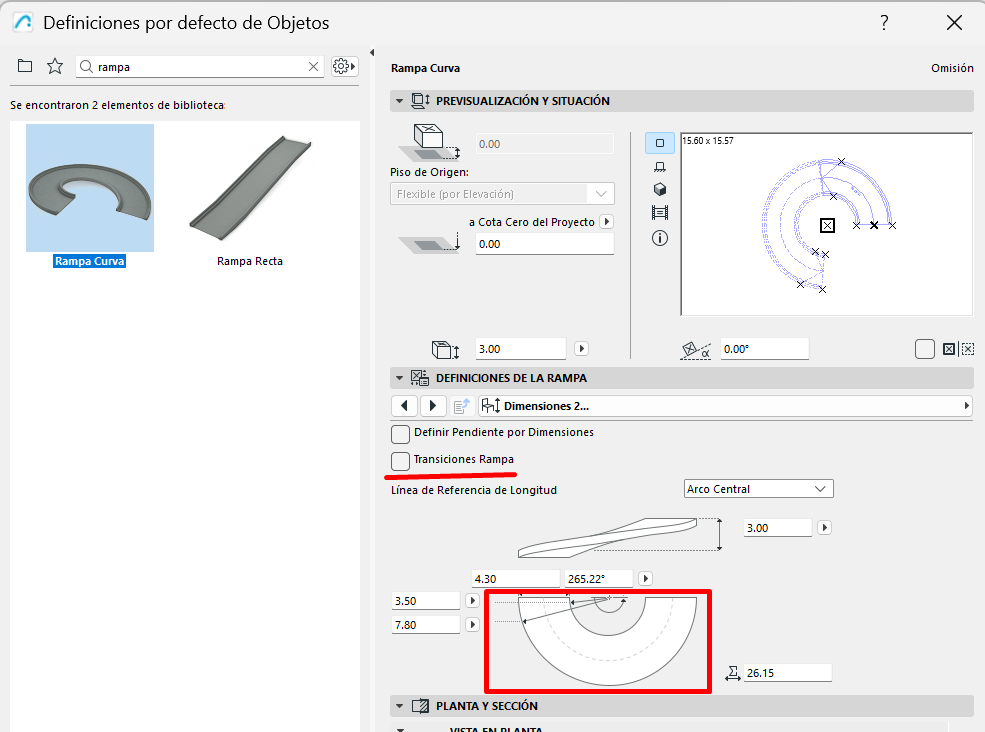
Task: Select the 2D plan preview icon
Action: [659, 143]
